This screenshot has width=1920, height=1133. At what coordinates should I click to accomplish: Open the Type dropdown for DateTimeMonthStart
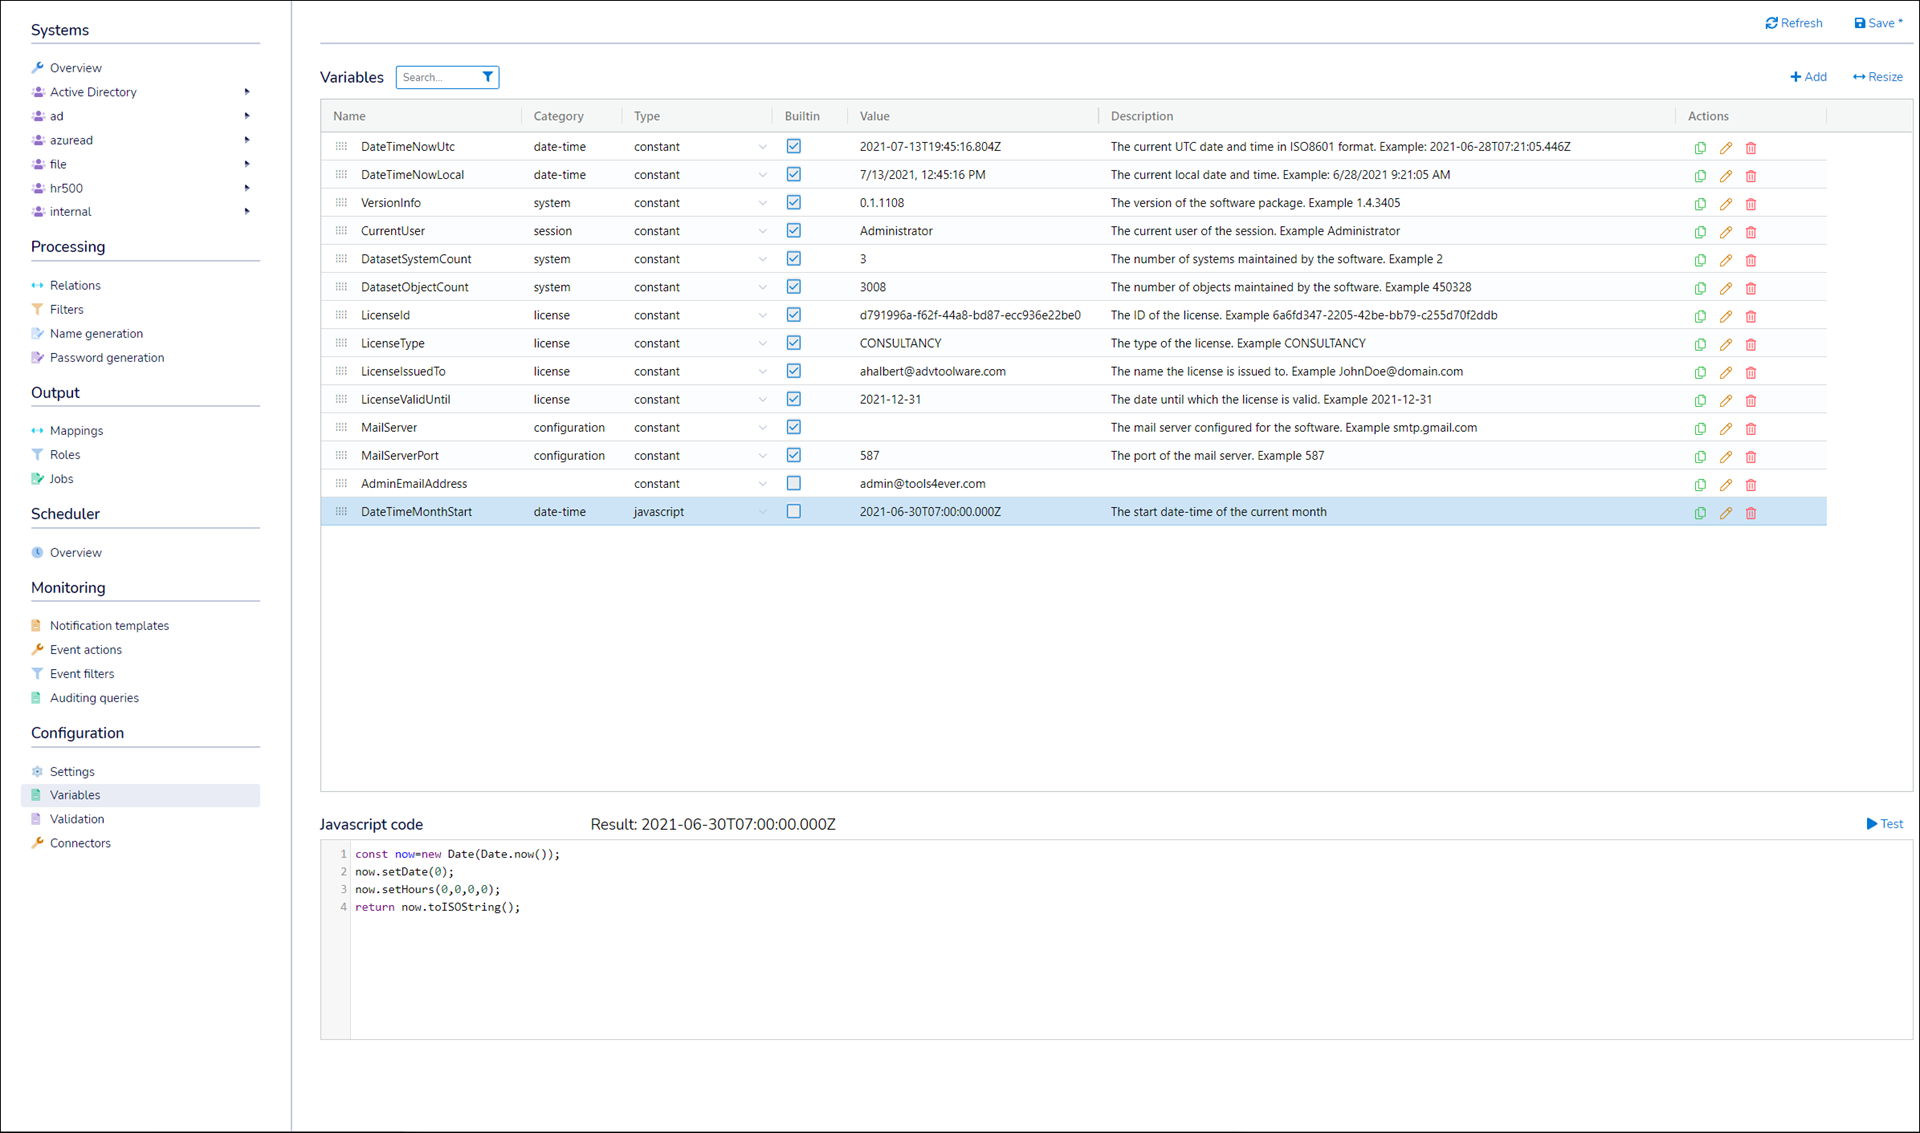pyautogui.click(x=762, y=512)
